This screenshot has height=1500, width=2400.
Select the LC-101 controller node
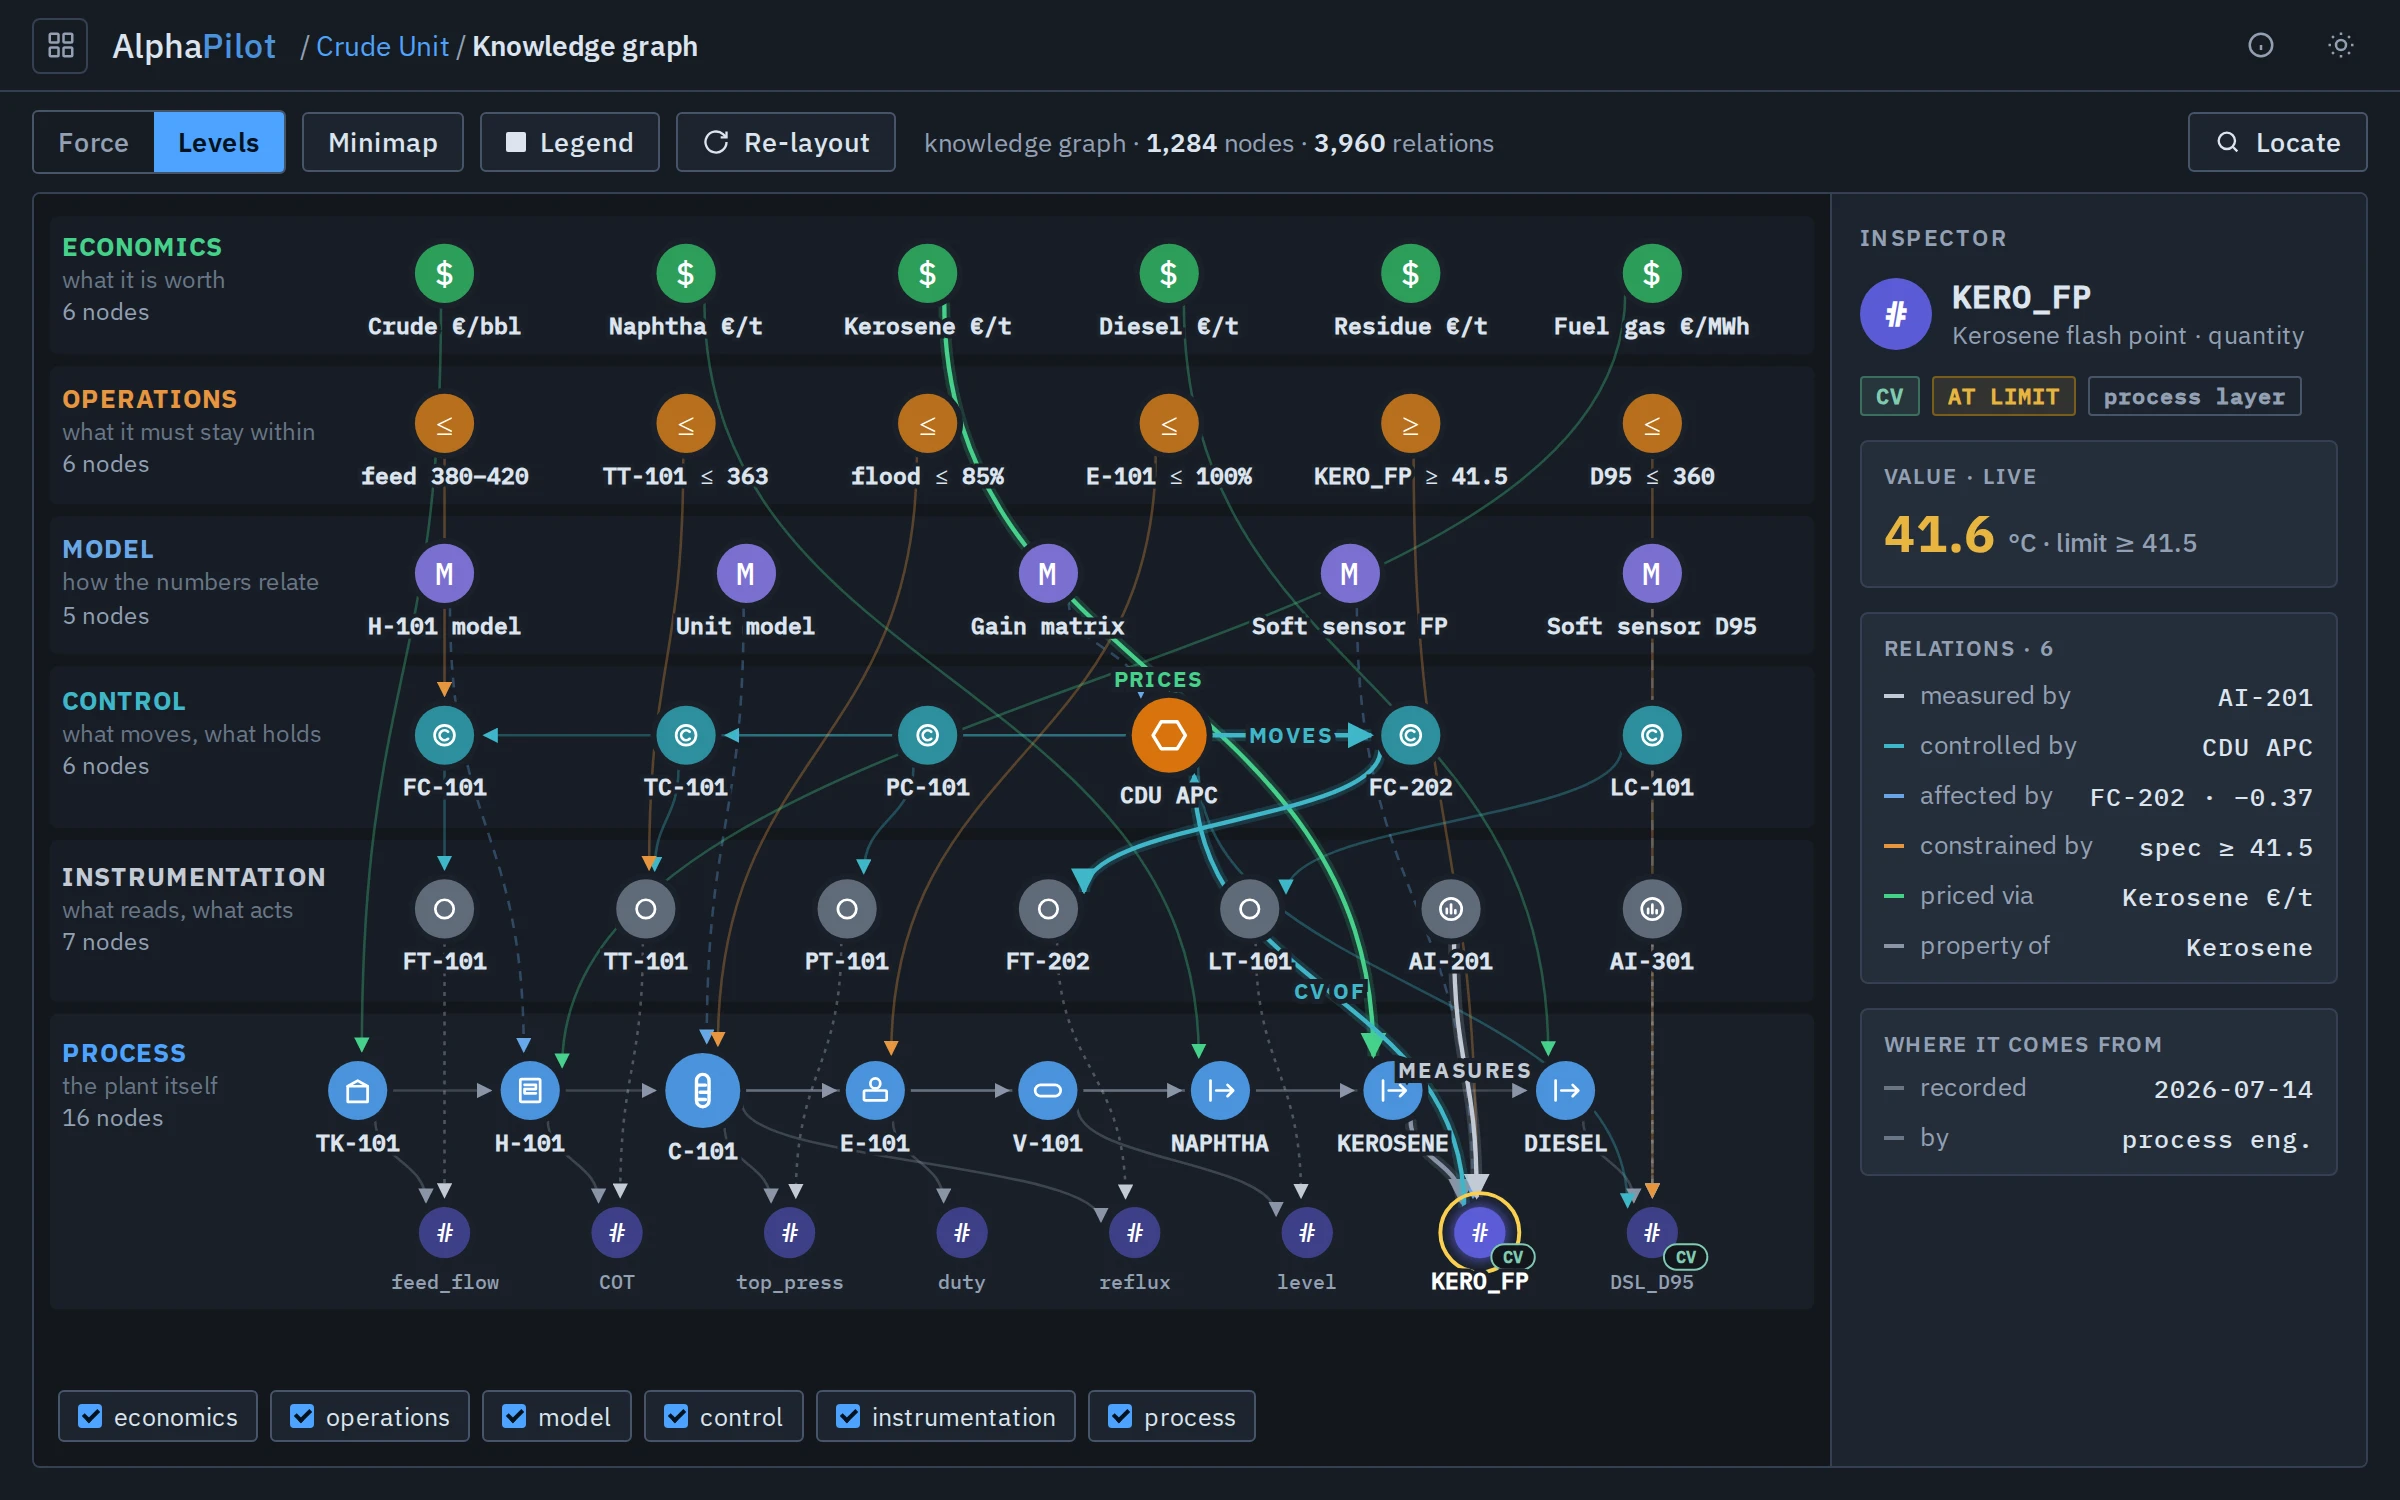click(1651, 736)
